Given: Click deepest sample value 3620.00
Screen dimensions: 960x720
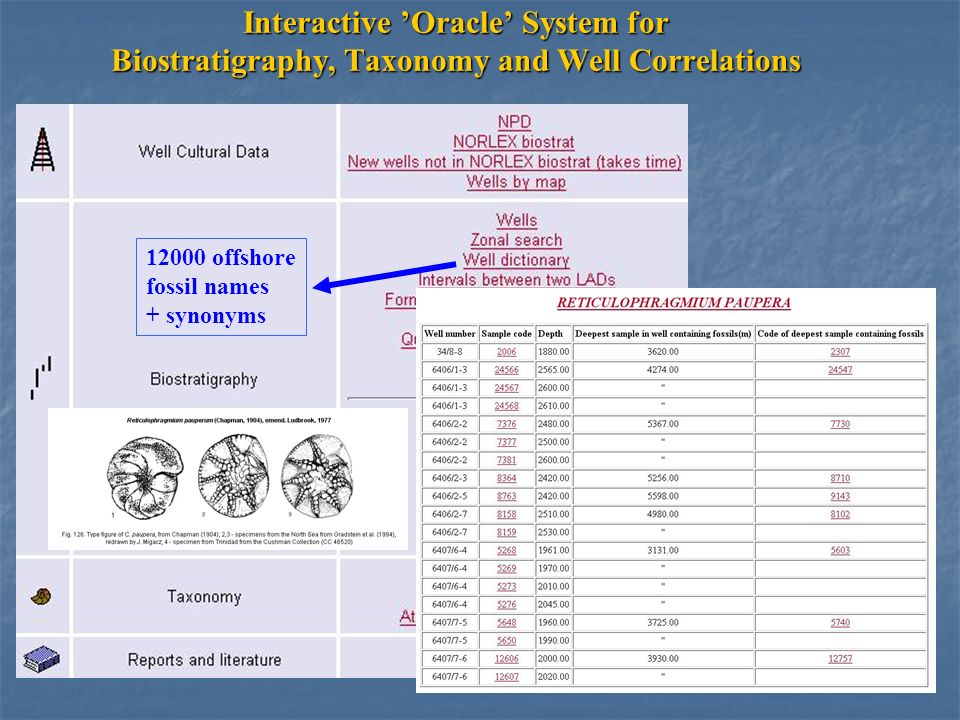Looking at the screenshot, I should 663,352.
